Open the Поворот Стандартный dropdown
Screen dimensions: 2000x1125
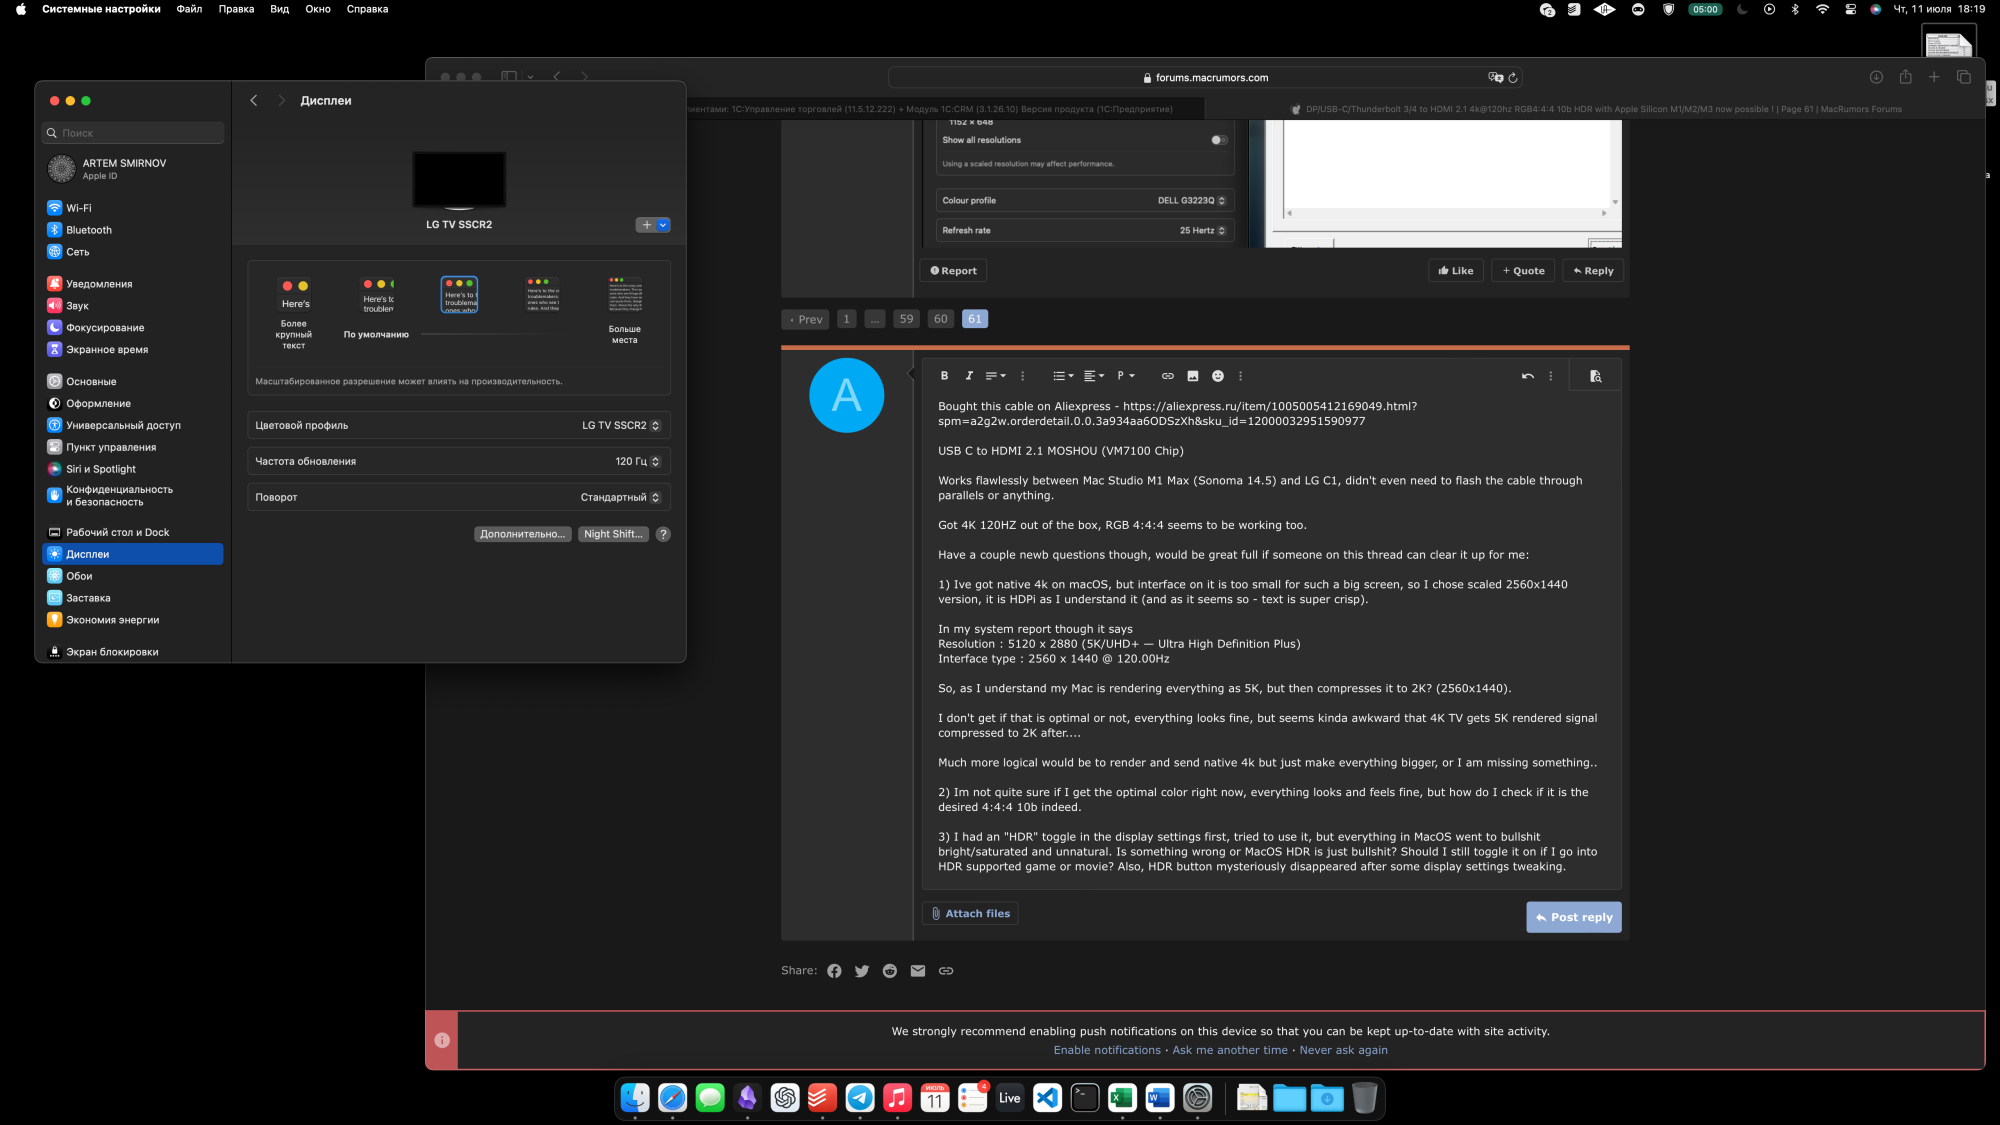tap(620, 497)
